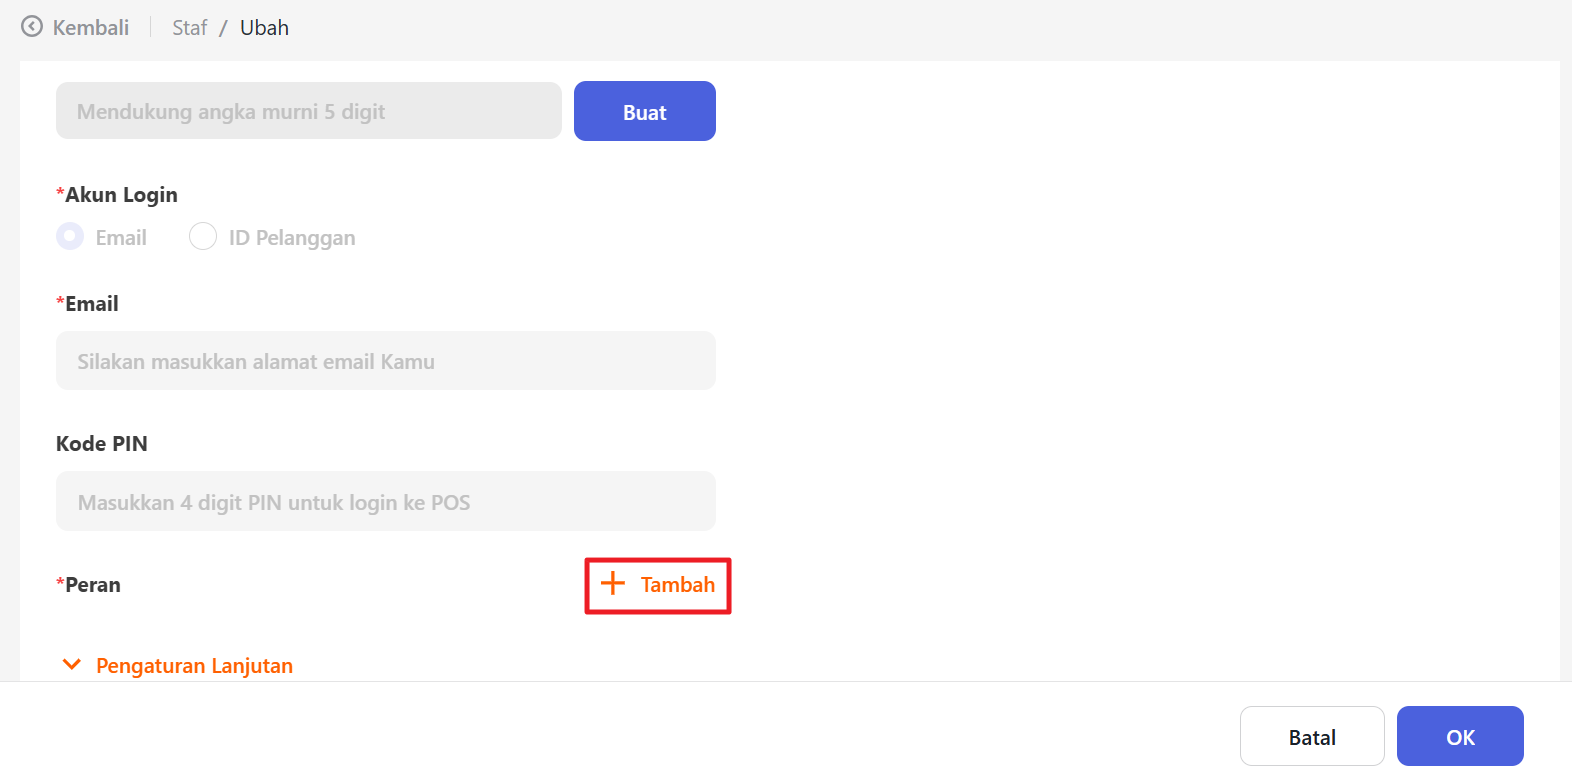The height and width of the screenshot is (778, 1572).
Task: Select the ID Pelanggan radio button
Action: [x=203, y=236]
